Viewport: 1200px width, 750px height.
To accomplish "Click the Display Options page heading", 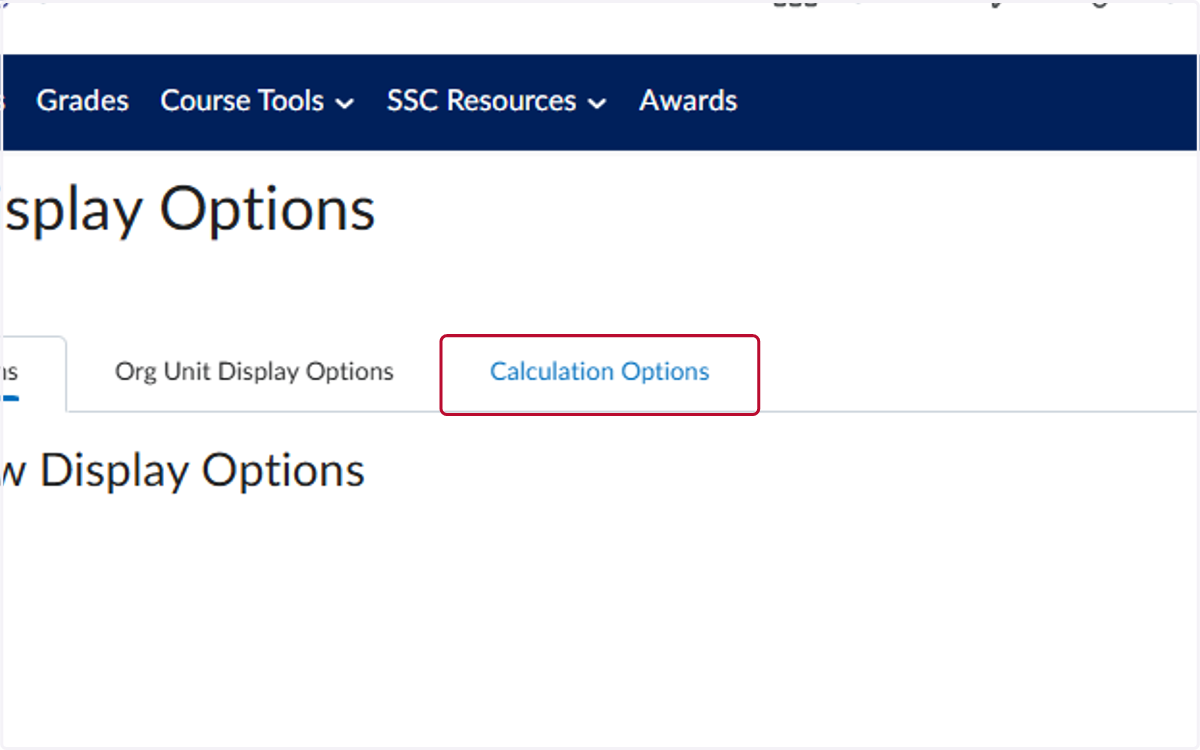I will 188,210.
